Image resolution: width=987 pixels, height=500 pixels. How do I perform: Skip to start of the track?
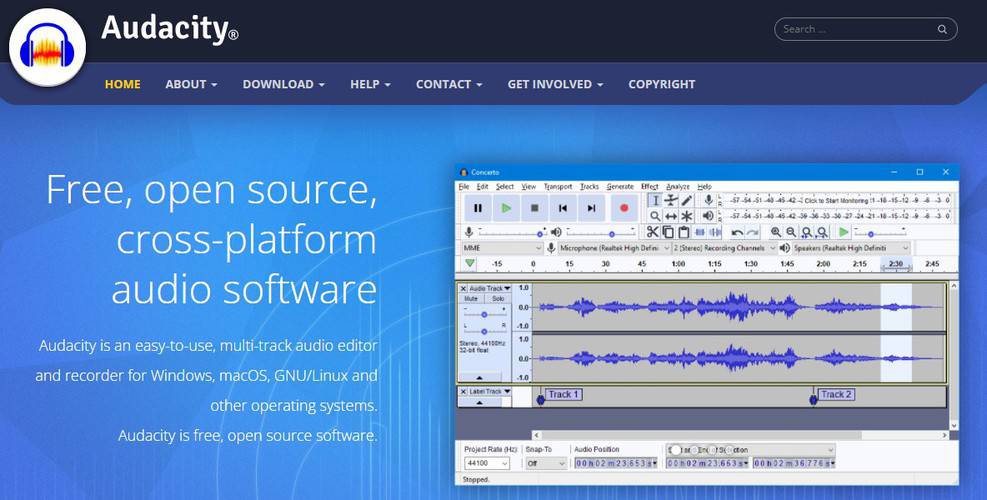coord(563,208)
